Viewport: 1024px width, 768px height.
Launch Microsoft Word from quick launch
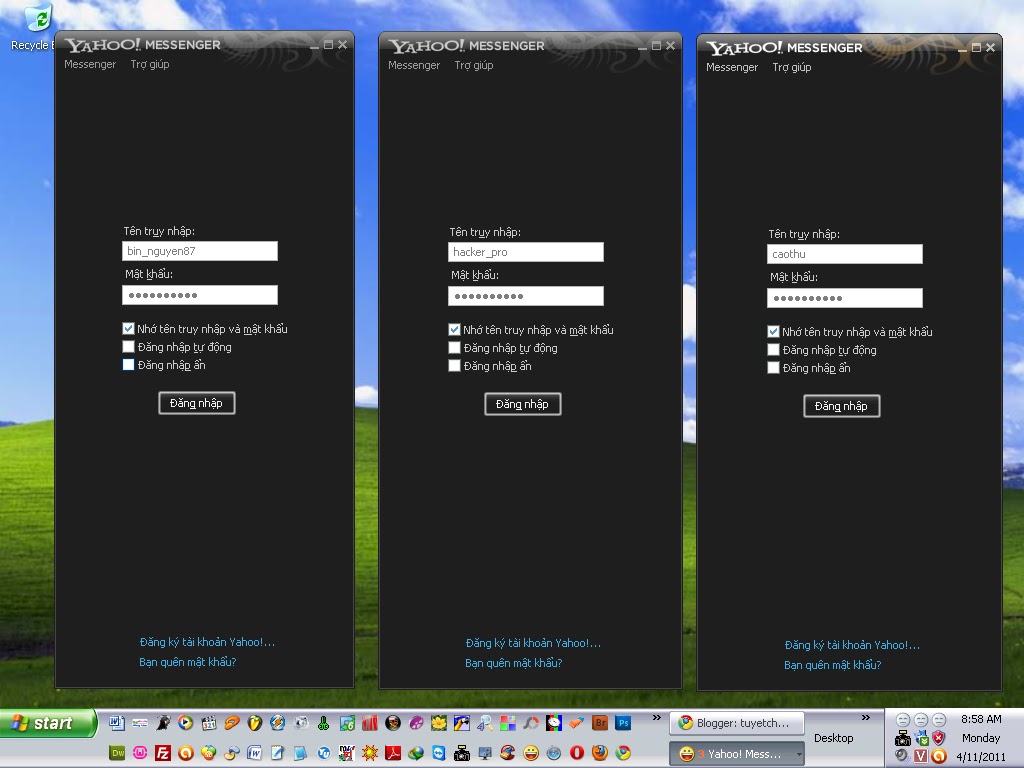tap(116, 723)
